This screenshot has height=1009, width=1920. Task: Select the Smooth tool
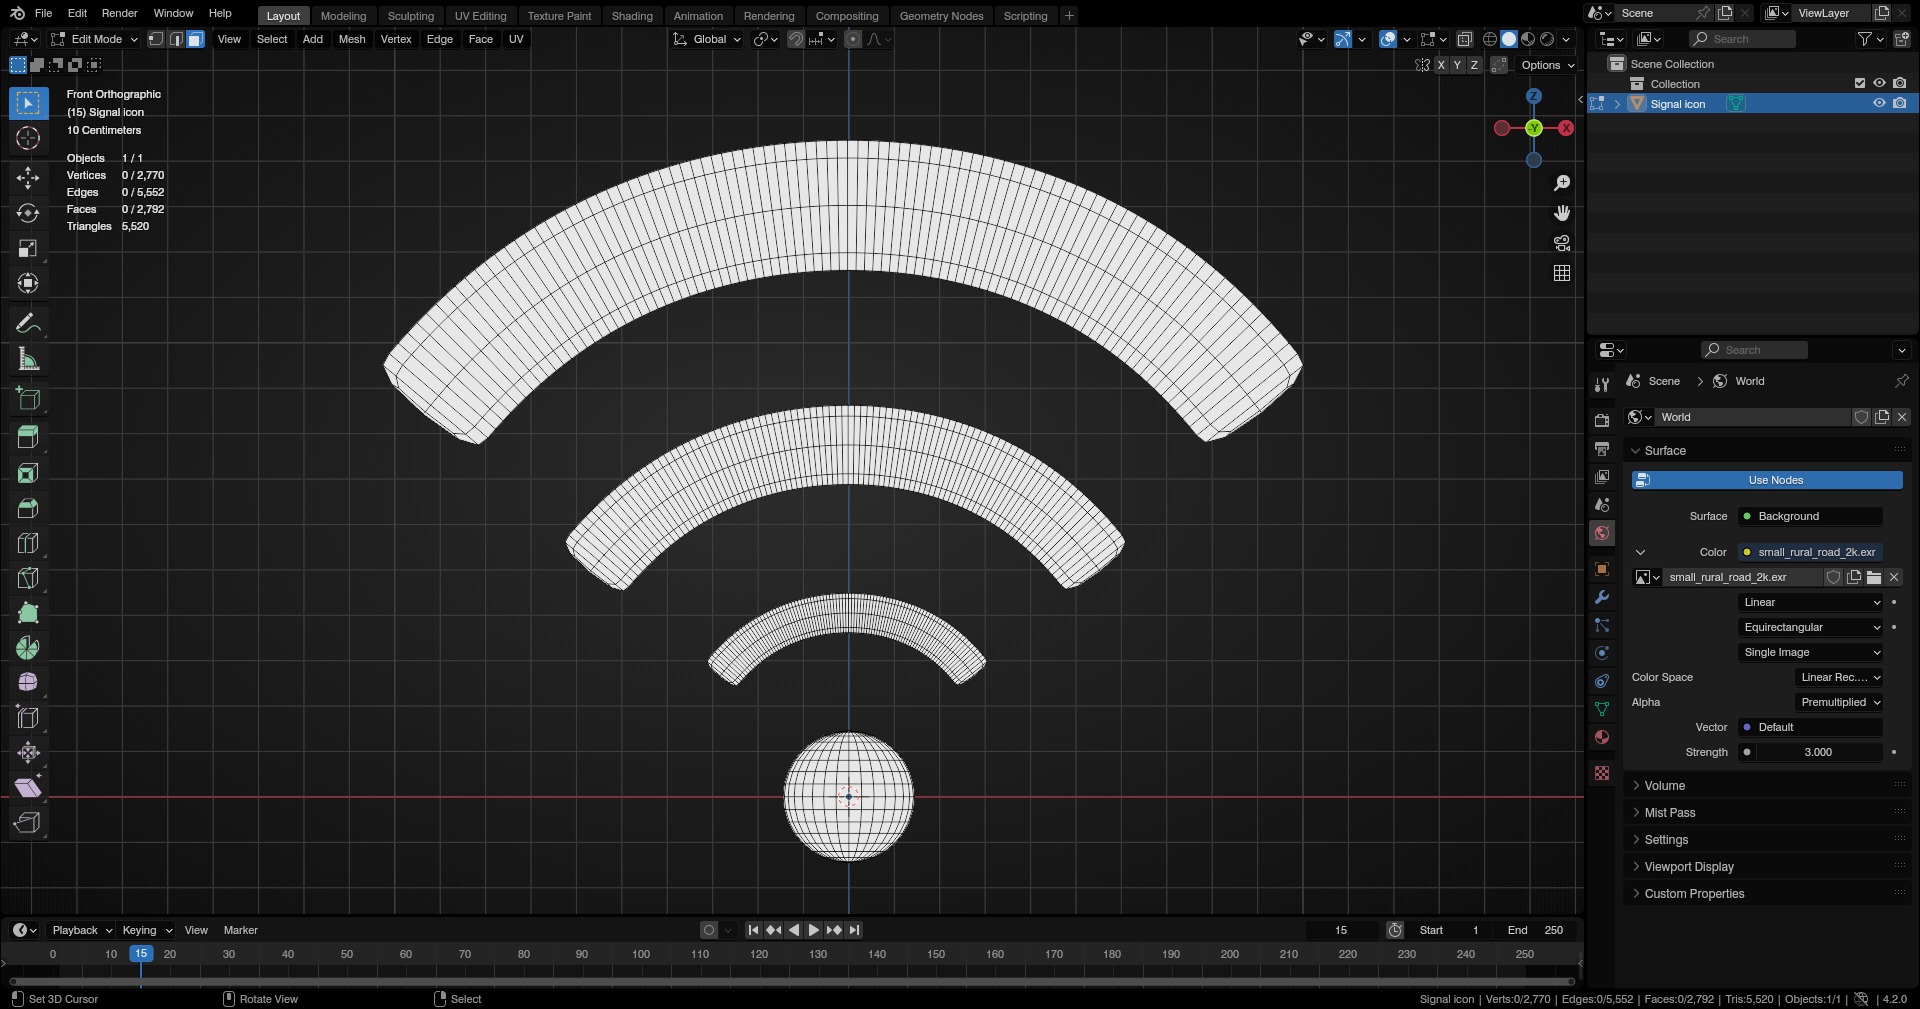click(x=28, y=683)
